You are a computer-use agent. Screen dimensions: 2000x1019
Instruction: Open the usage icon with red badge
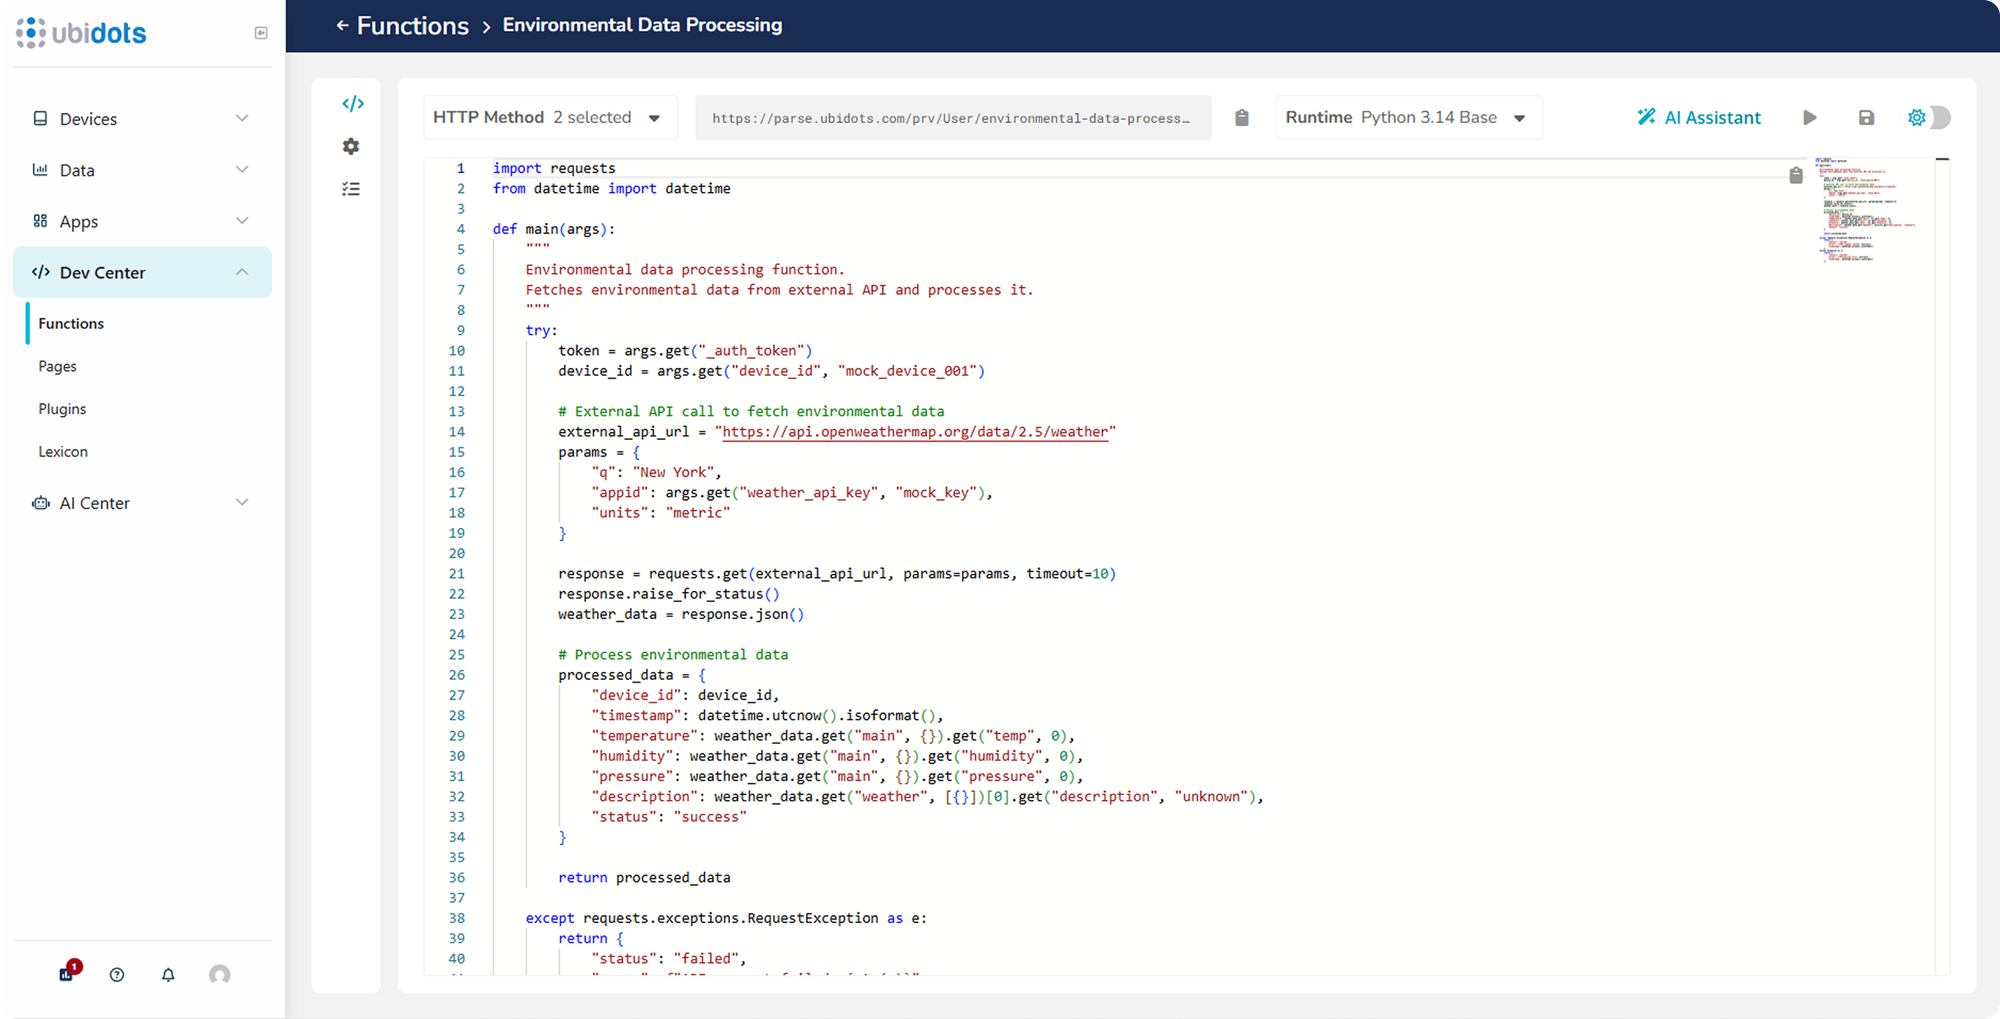[68, 973]
